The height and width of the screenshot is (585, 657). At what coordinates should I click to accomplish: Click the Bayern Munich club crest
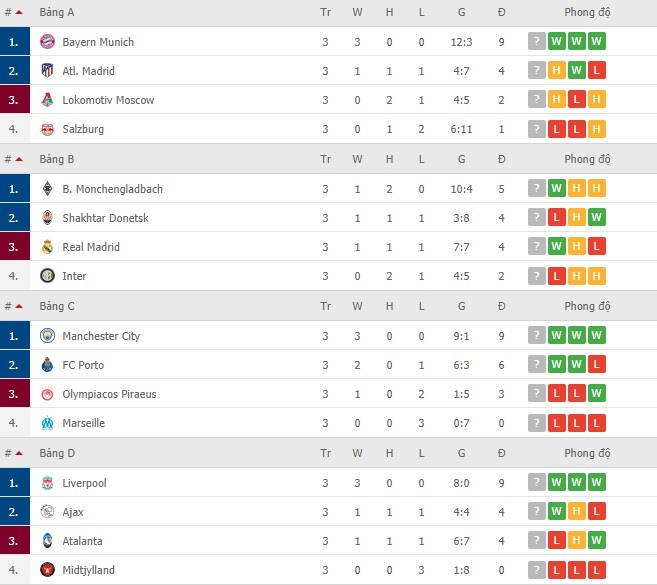coord(47,41)
